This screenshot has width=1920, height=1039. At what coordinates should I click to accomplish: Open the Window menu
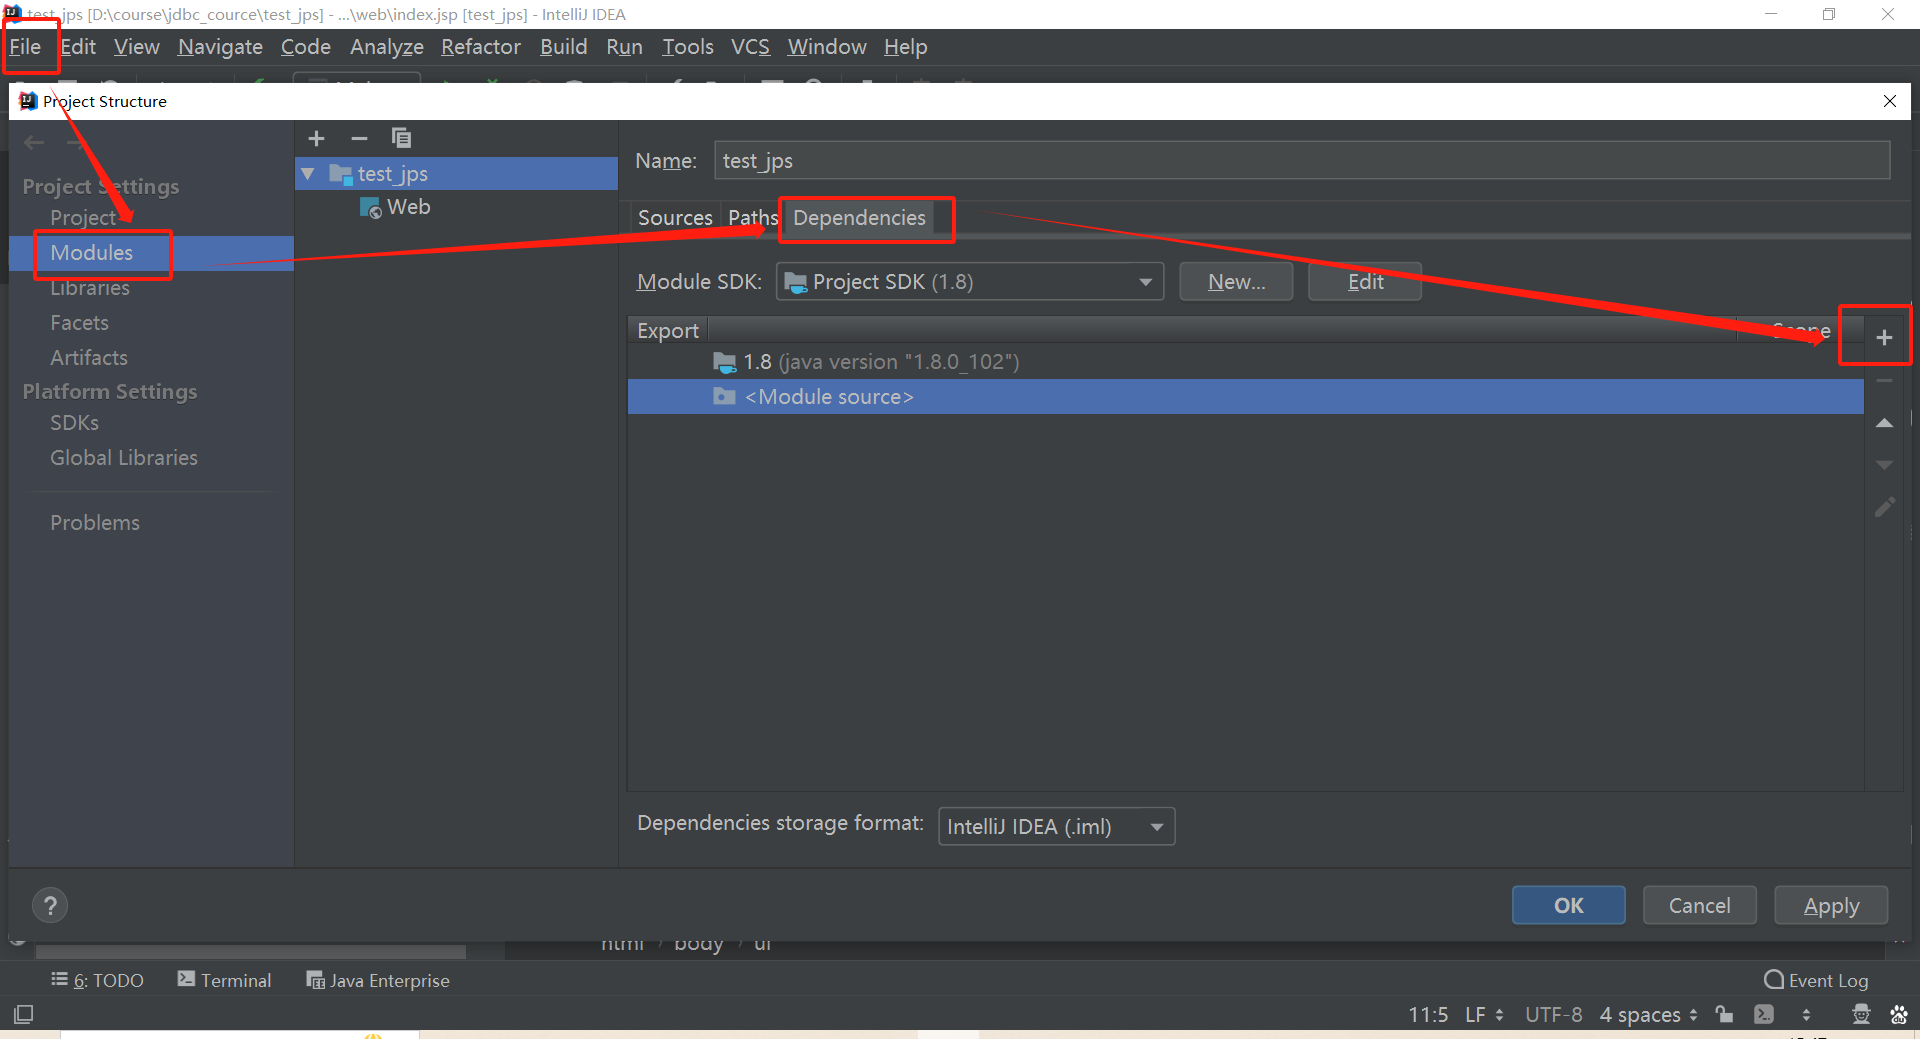pyautogui.click(x=826, y=47)
